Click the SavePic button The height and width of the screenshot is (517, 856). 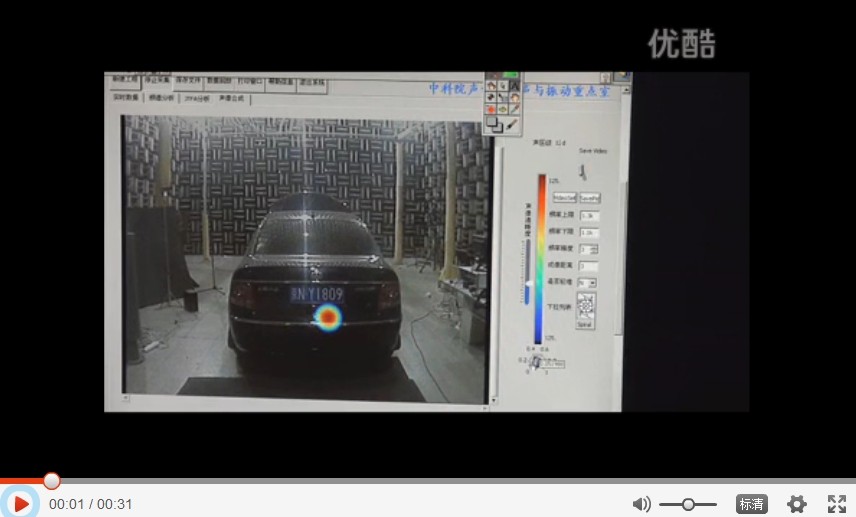(590, 198)
